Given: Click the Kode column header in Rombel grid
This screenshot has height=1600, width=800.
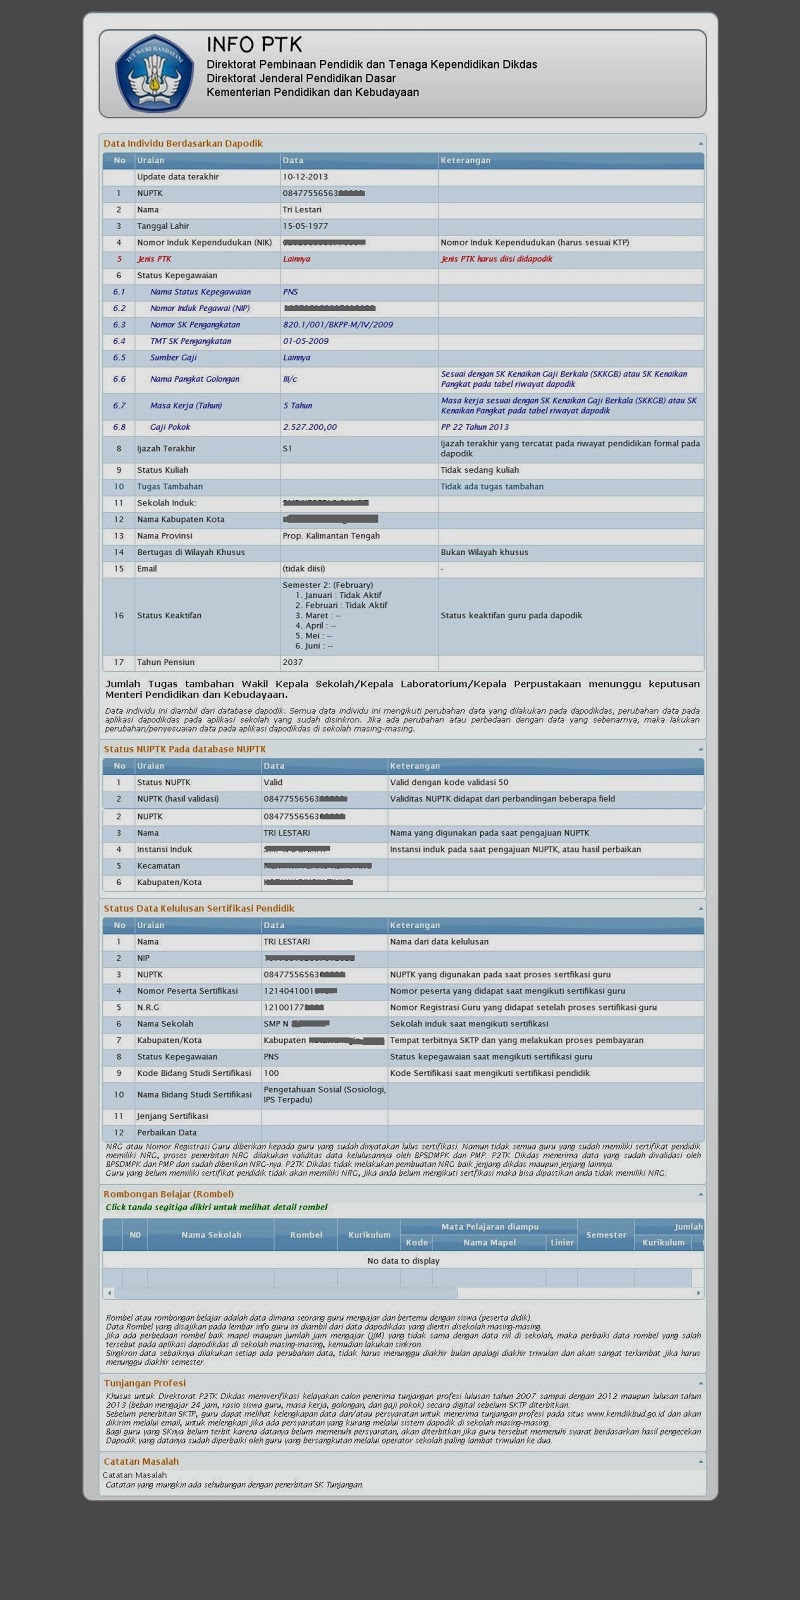Looking at the screenshot, I should pos(417,1243).
